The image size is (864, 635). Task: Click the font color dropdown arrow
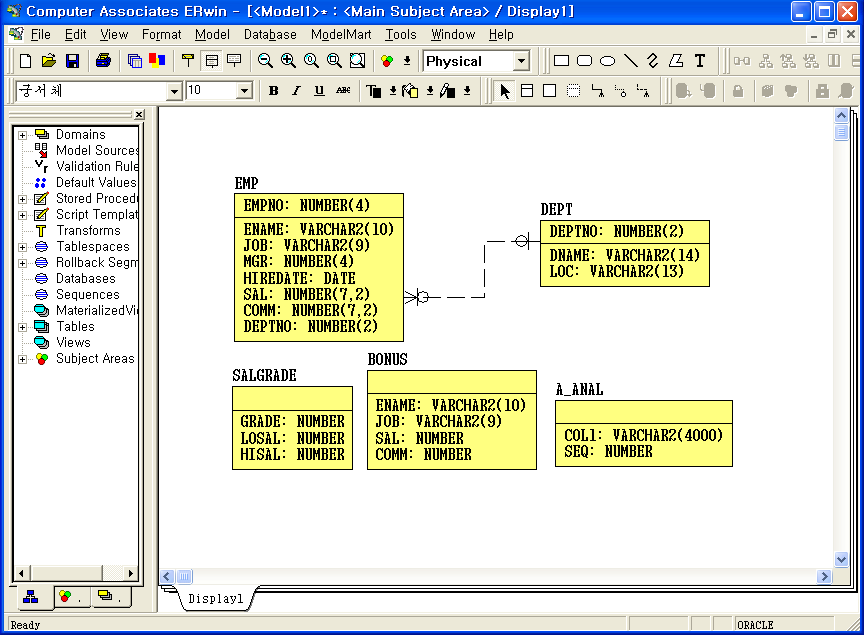[x=392, y=91]
